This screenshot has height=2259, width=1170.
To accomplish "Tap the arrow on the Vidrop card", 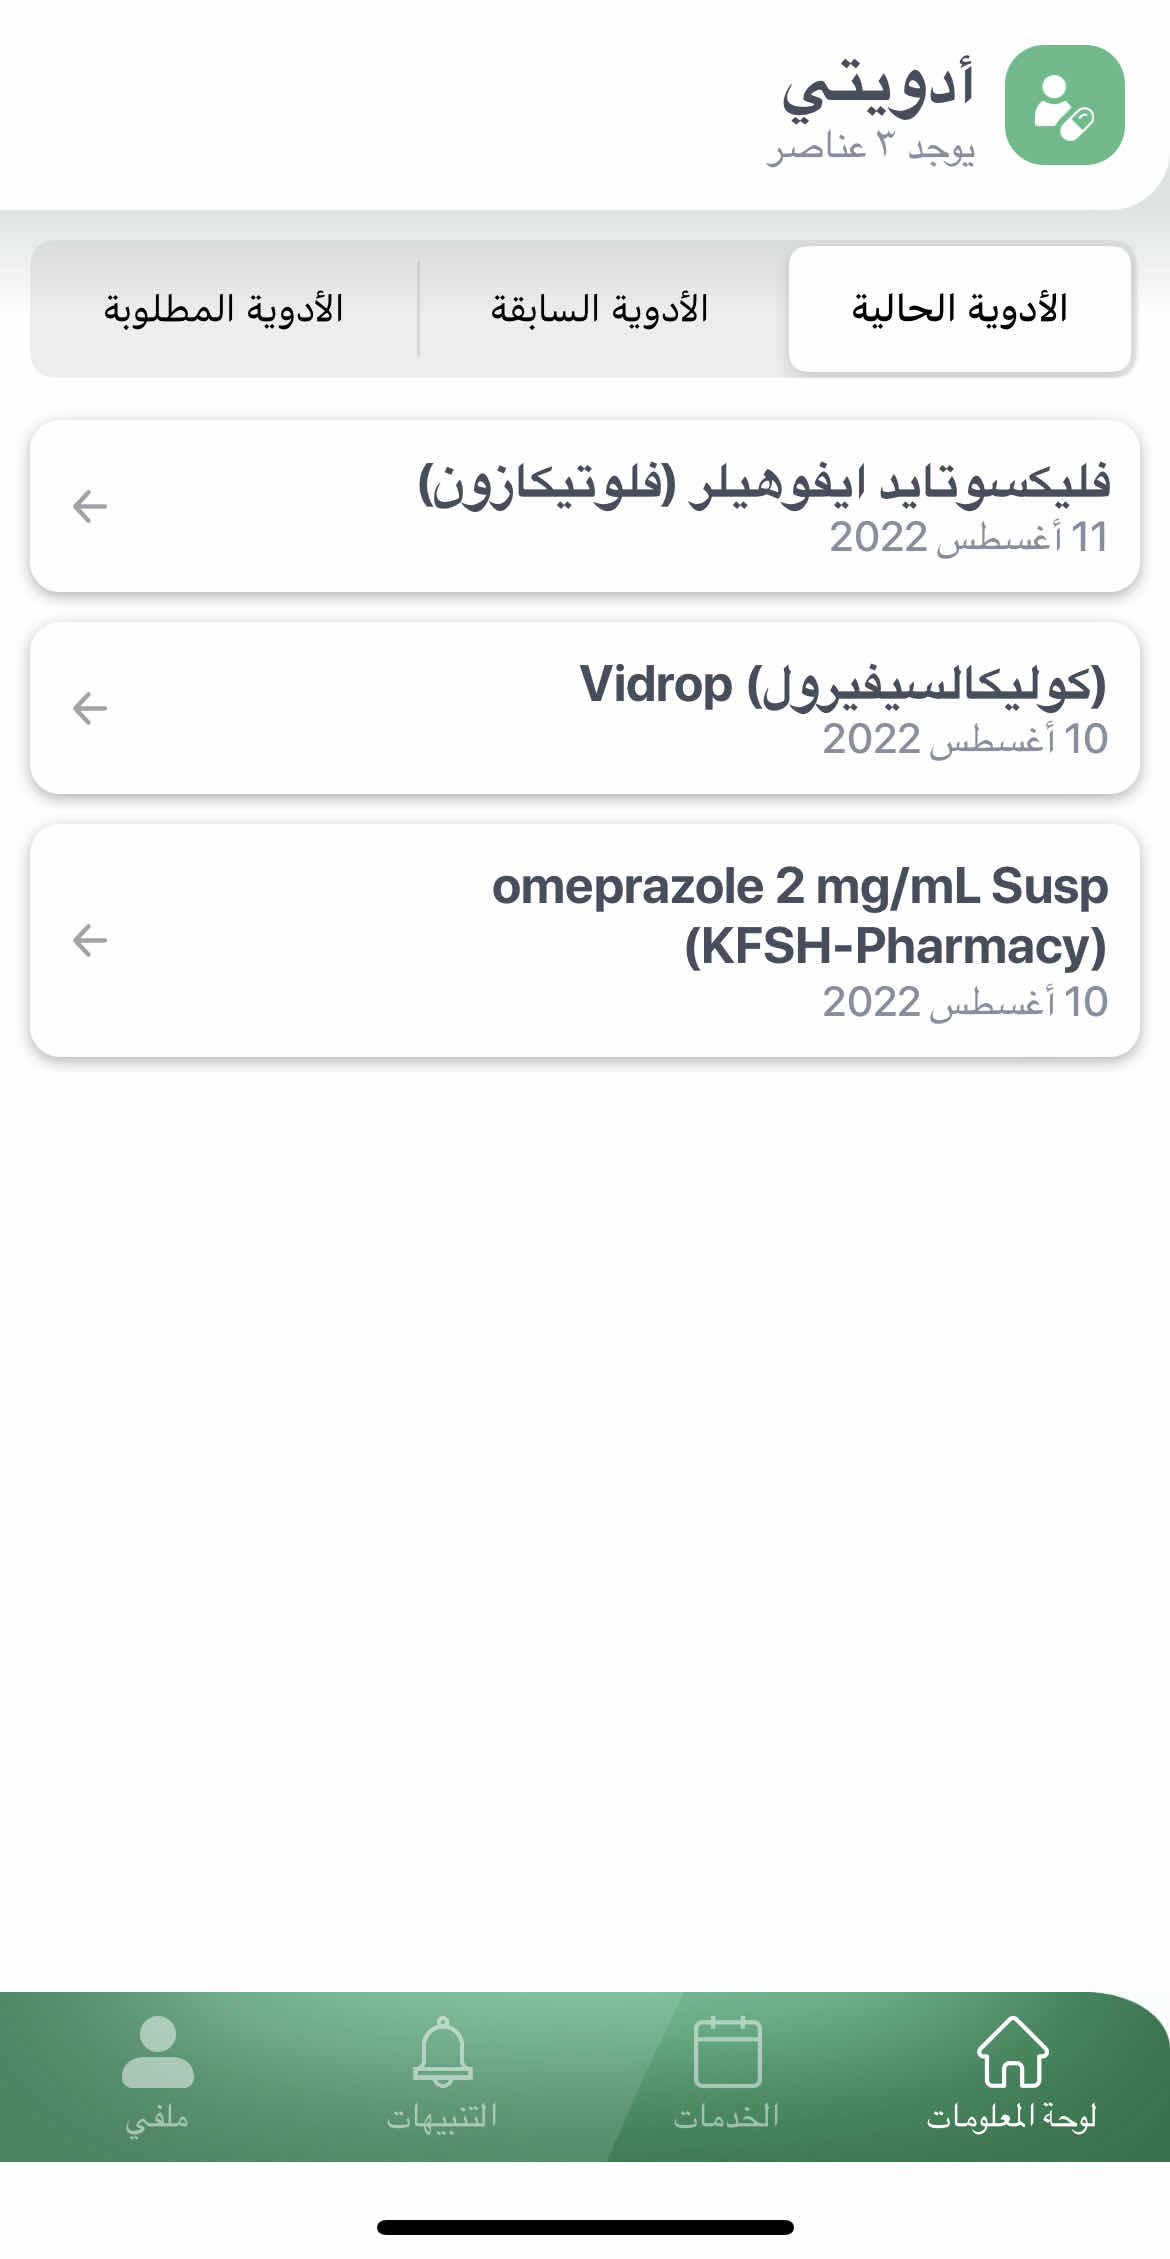I will click(90, 709).
